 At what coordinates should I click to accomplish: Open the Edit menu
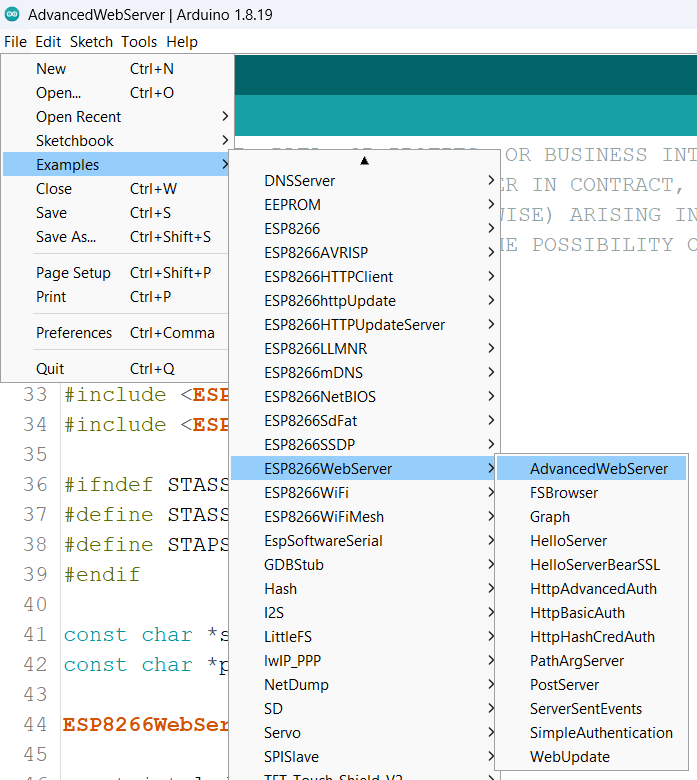48,42
